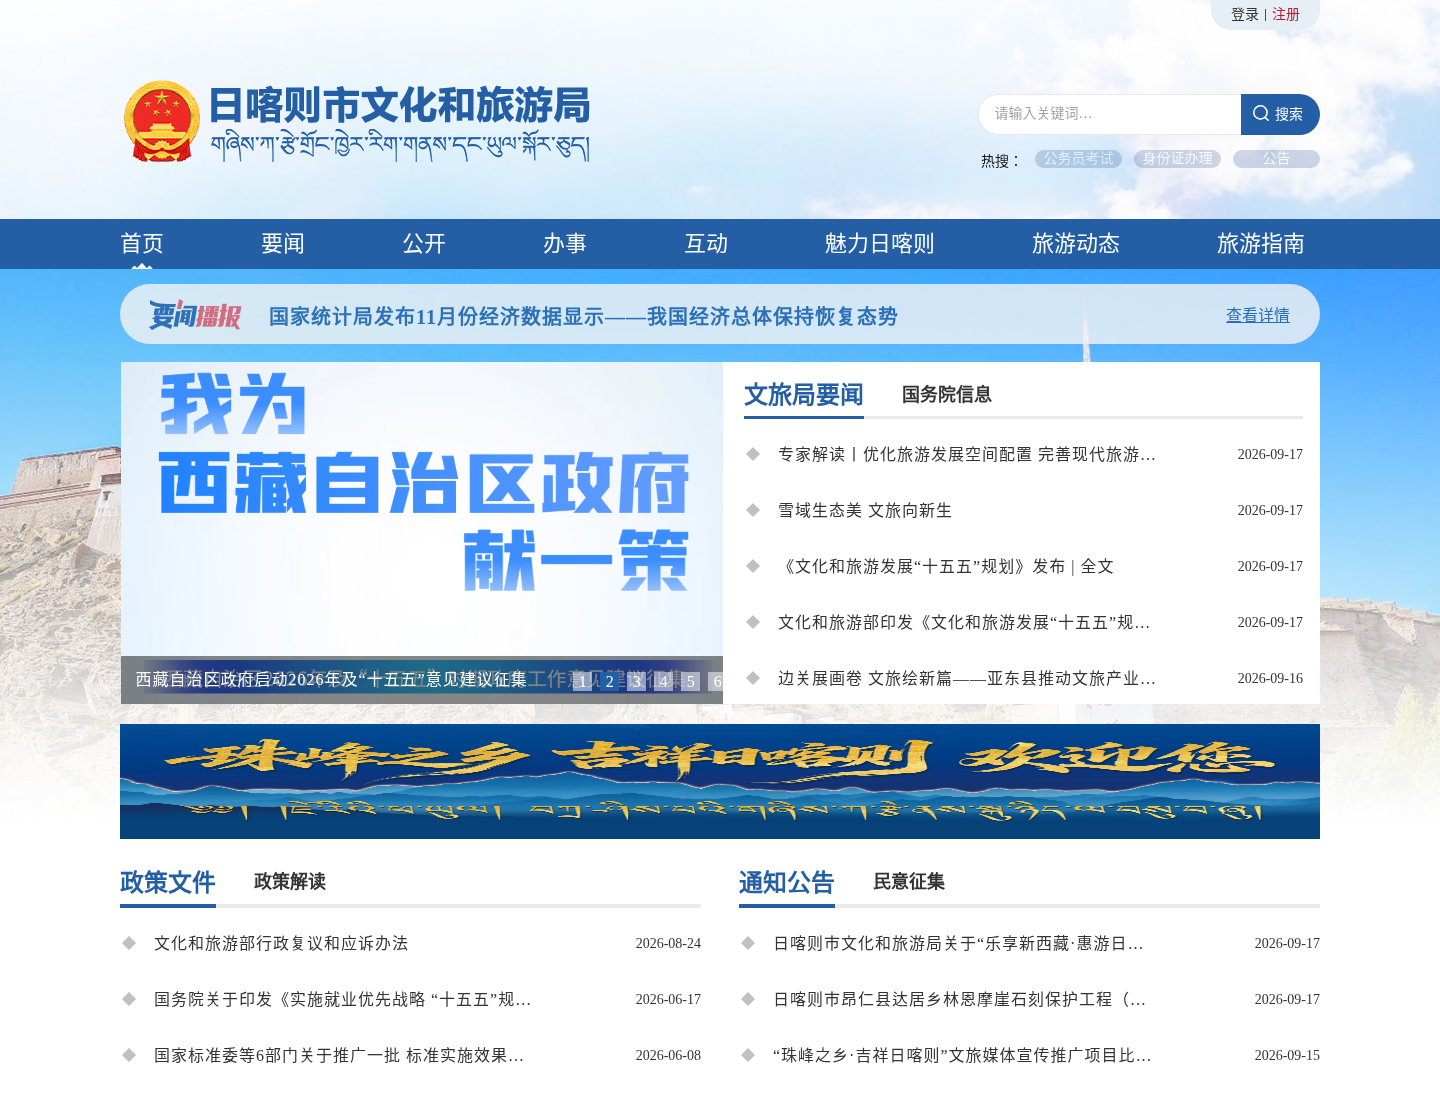Open 旅游指南 navigation item
The height and width of the screenshot is (1100, 1440).
pos(1261,243)
